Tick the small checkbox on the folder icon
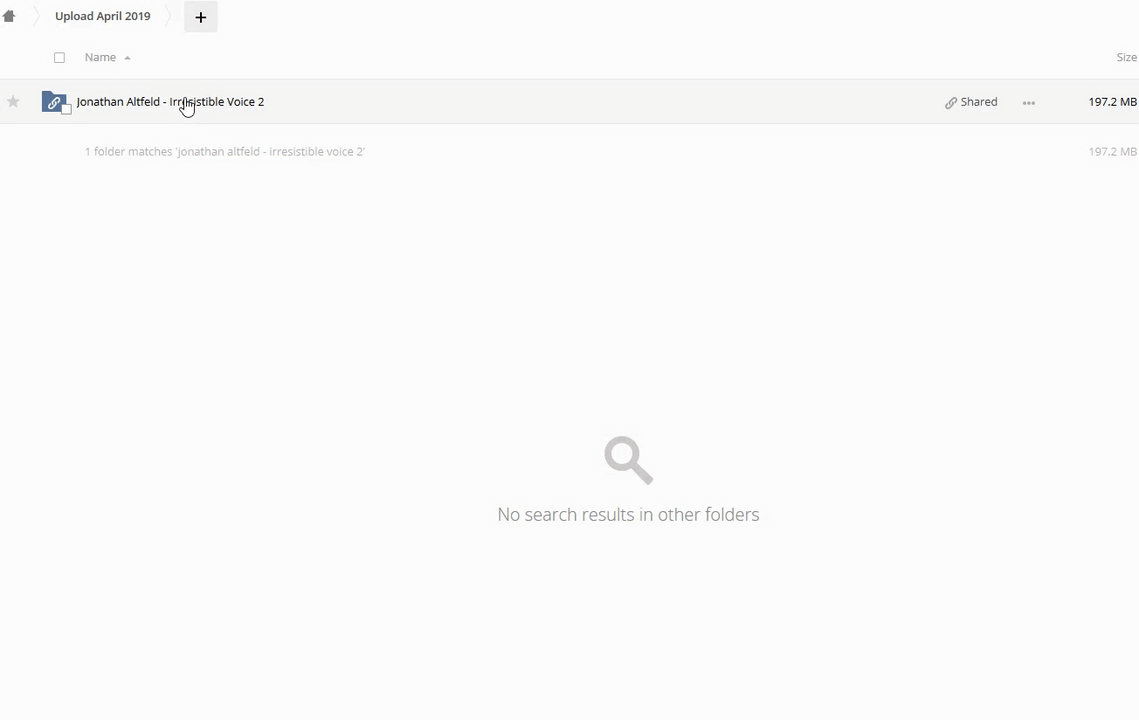This screenshot has height=720, width=1139. pos(66,109)
